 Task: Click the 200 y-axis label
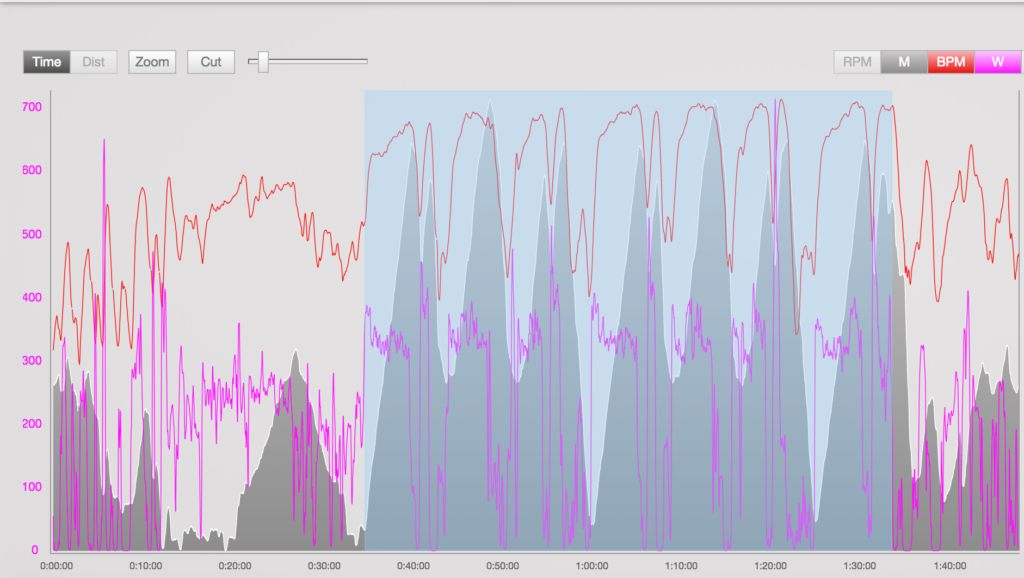coord(31,423)
